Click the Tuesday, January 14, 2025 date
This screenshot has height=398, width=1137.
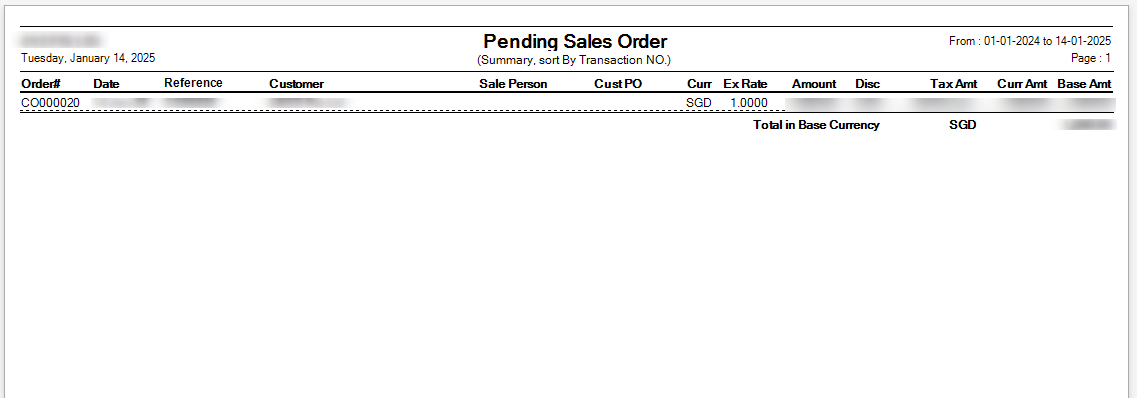(88, 58)
